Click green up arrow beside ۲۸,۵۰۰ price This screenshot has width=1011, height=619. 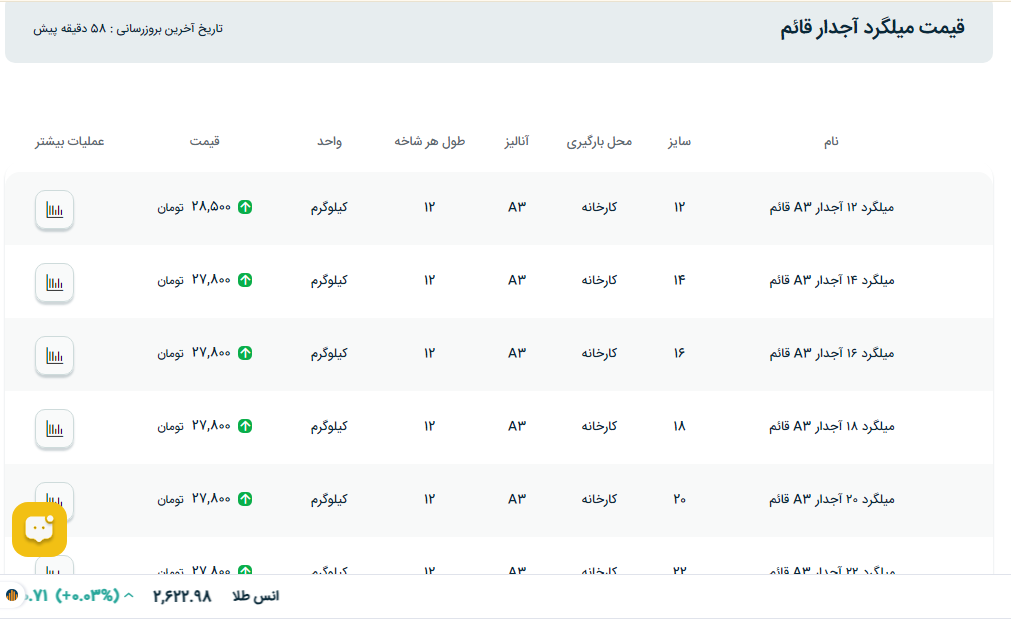(245, 207)
